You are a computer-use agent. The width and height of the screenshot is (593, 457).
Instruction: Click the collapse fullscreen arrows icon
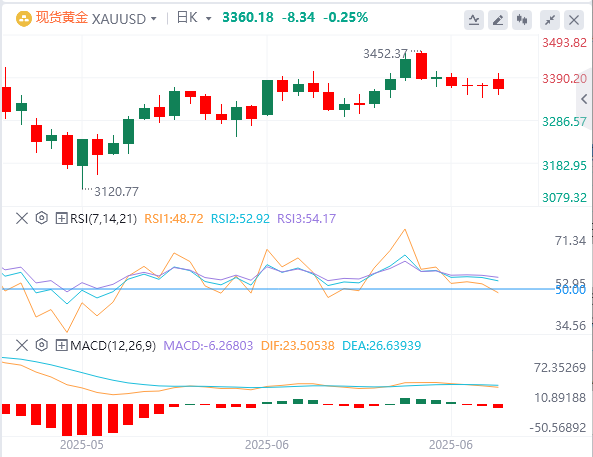[x=550, y=20]
